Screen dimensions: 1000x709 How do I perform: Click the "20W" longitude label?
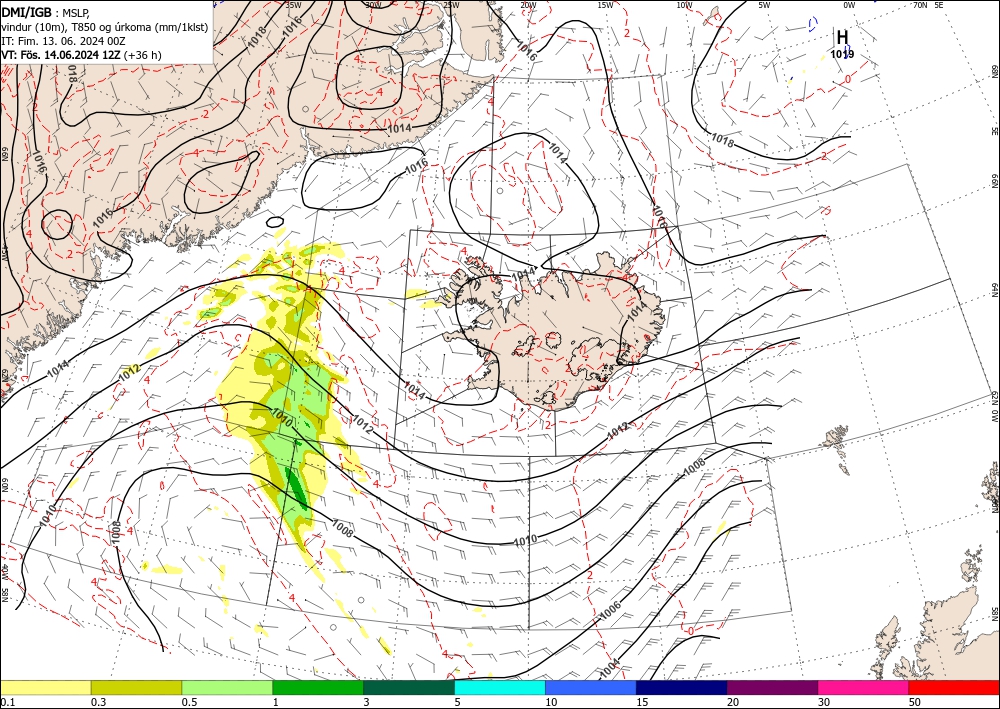tap(528, 4)
